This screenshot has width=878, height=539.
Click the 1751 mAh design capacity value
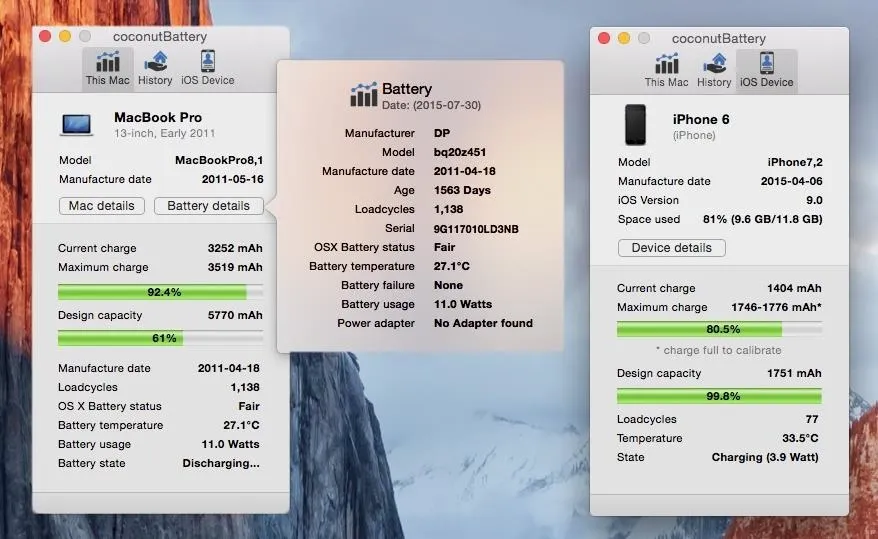point(794,373)
